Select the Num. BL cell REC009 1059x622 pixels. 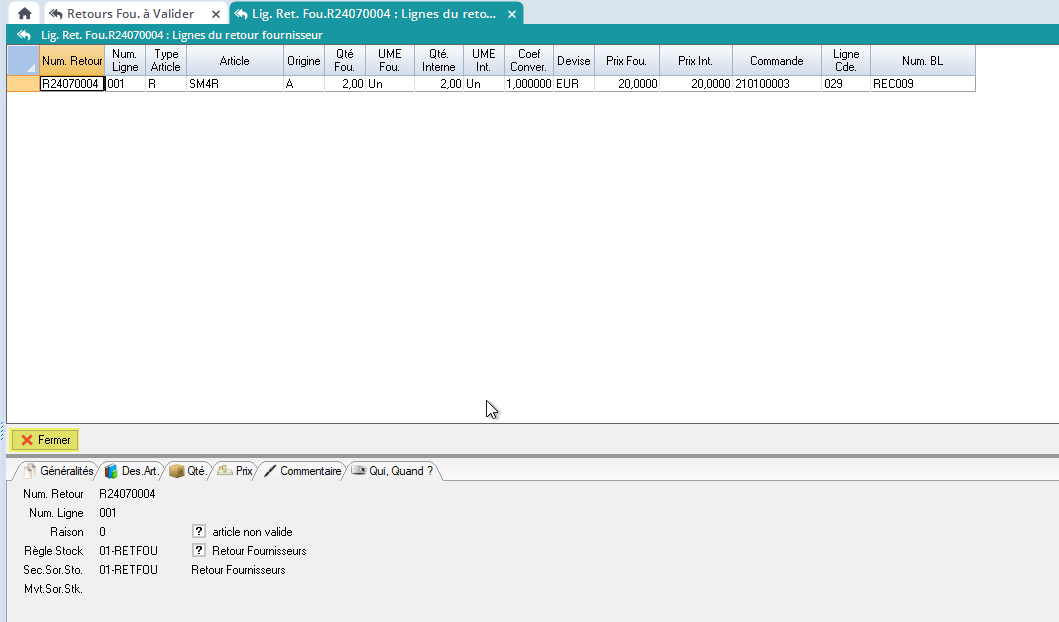[922, 85]
